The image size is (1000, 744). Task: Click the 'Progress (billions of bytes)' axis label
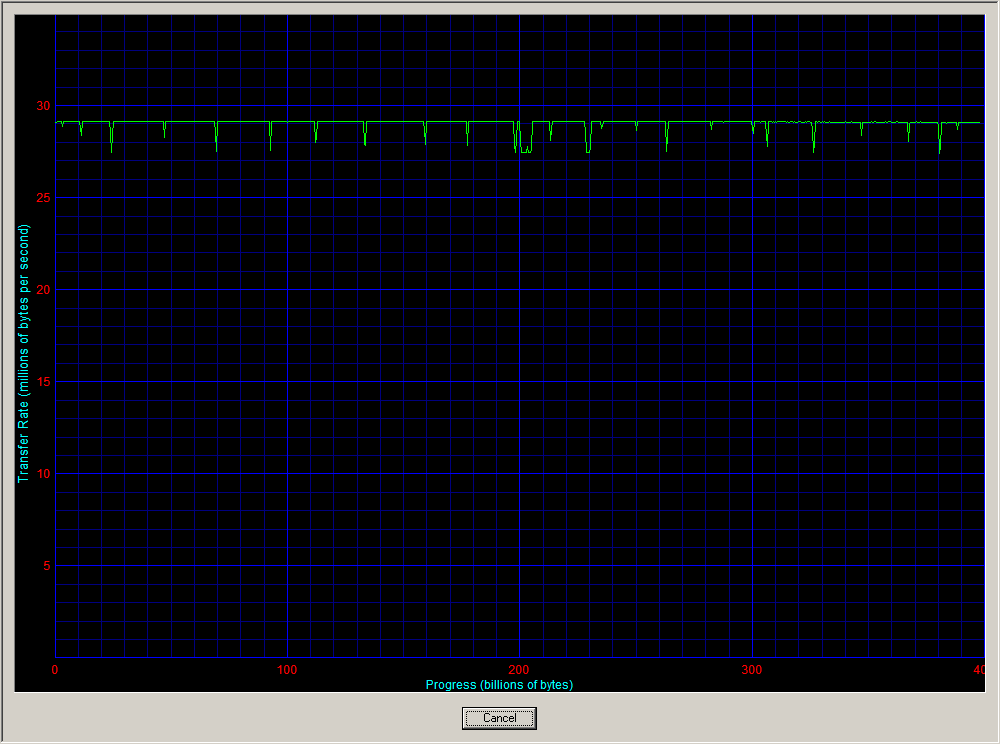(x=499, y=685)
